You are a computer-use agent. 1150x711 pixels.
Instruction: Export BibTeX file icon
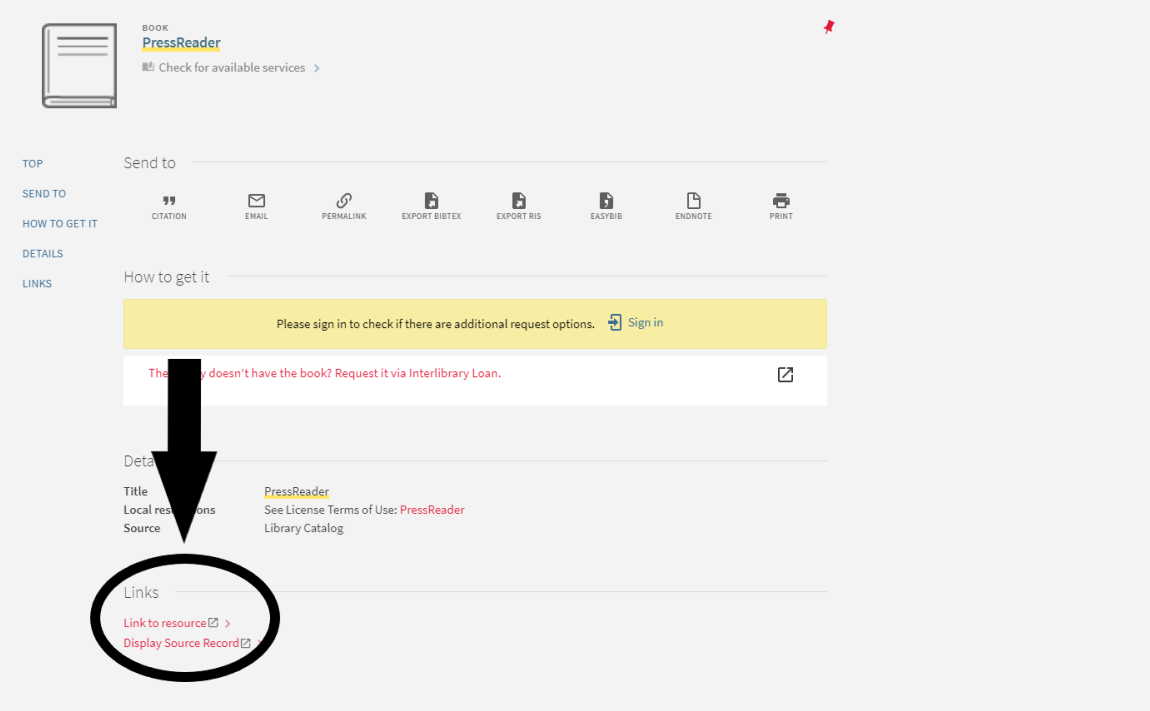[x=431, y=202]
